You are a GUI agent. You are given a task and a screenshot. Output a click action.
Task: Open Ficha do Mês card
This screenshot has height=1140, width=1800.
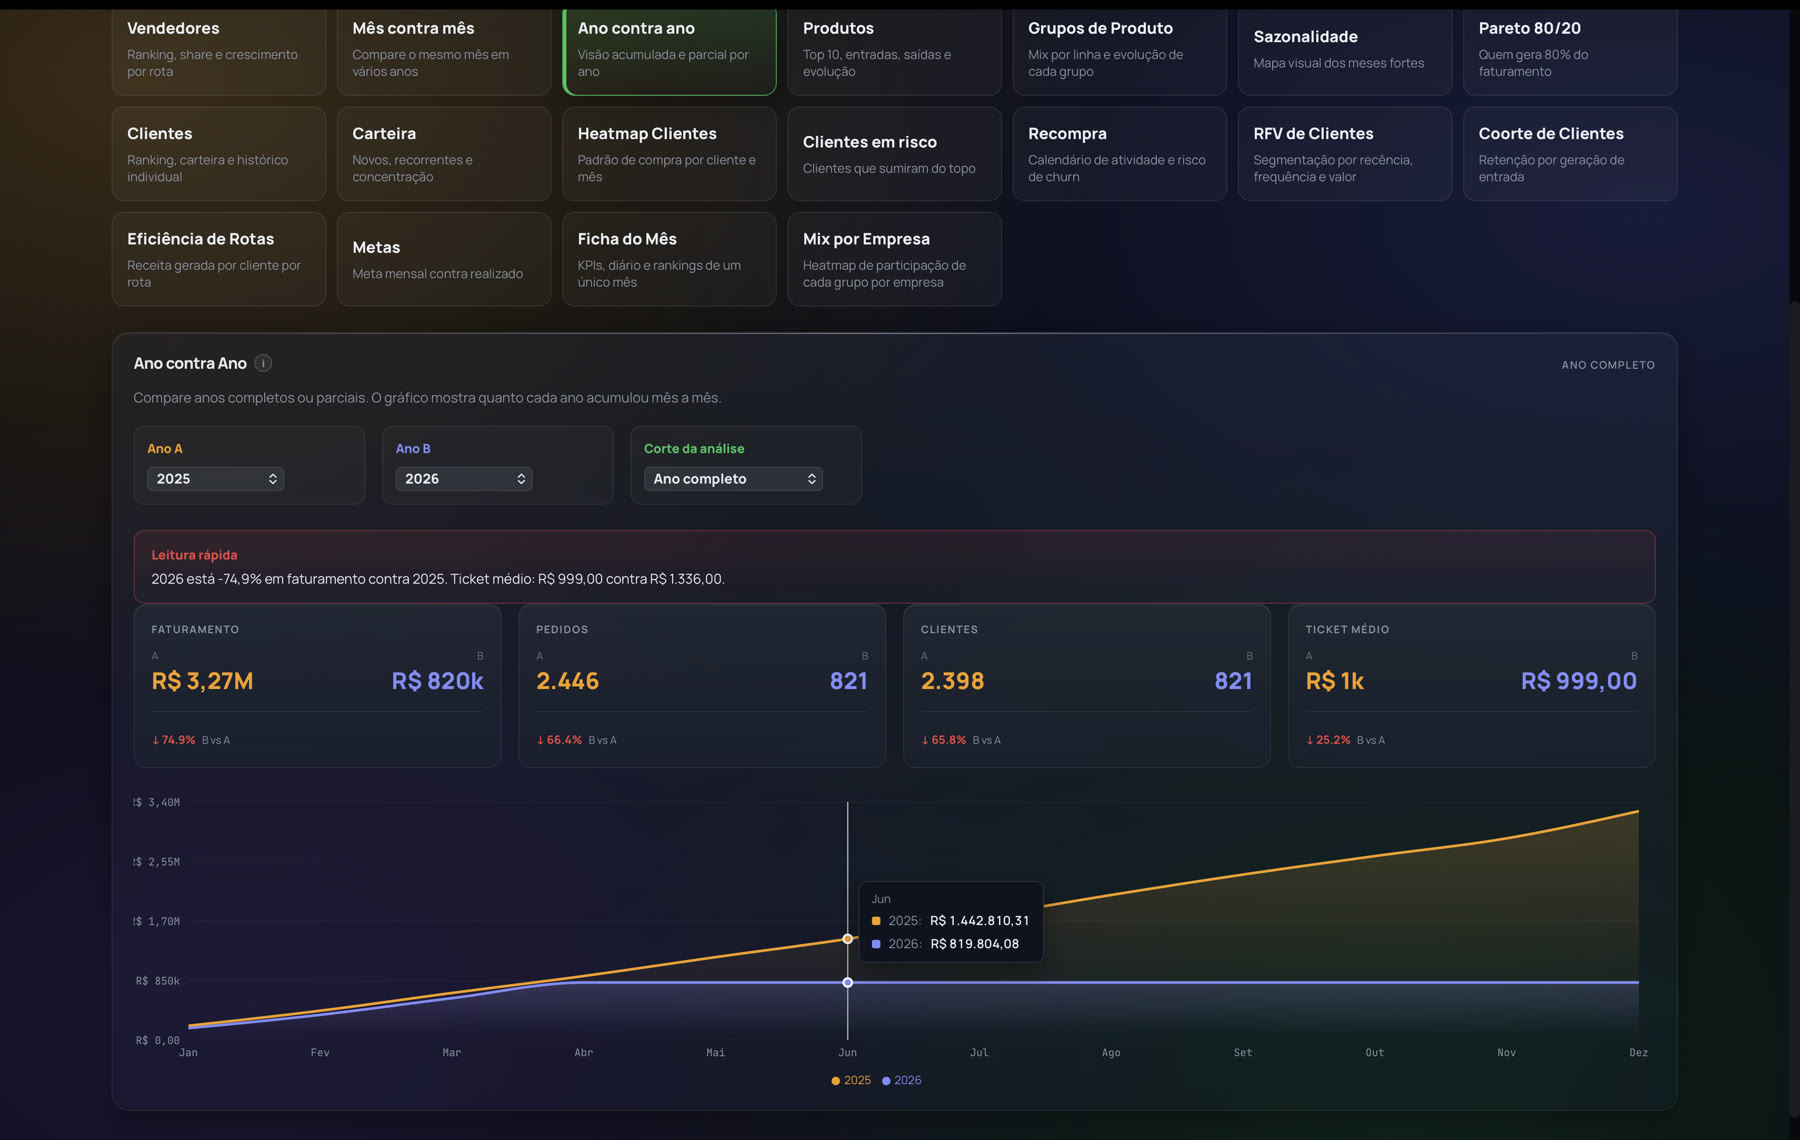(669, 259)
